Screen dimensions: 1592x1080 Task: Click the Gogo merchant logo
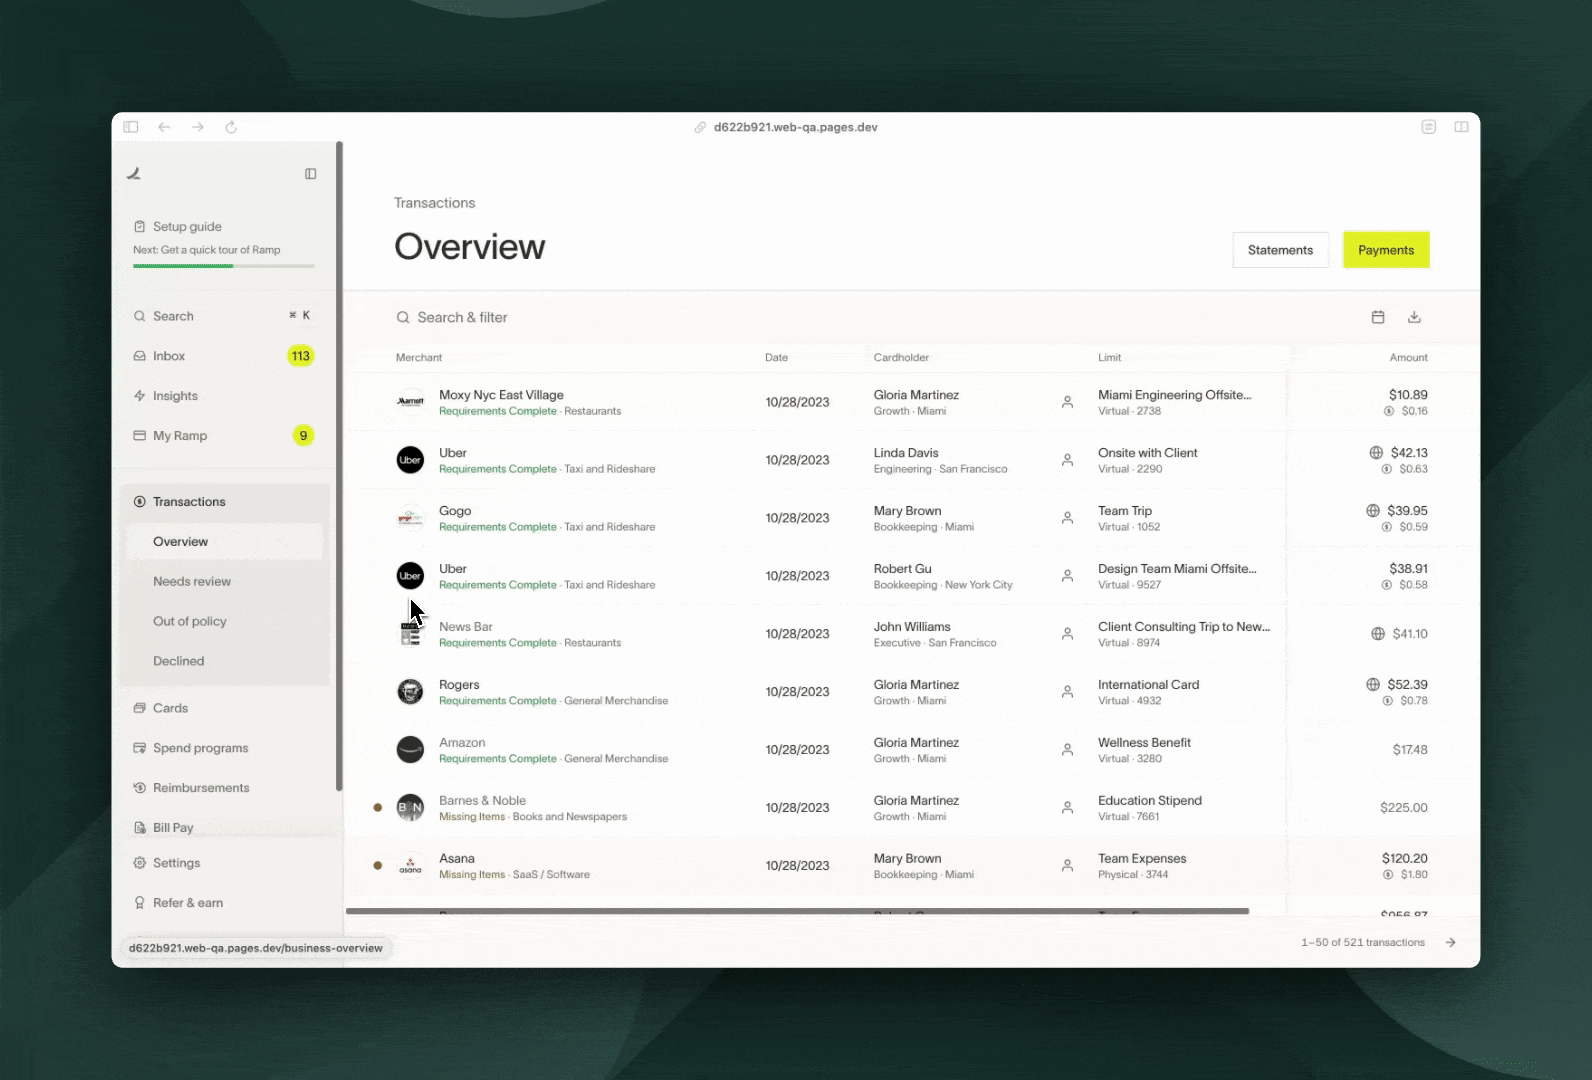[x=410, y=518]
